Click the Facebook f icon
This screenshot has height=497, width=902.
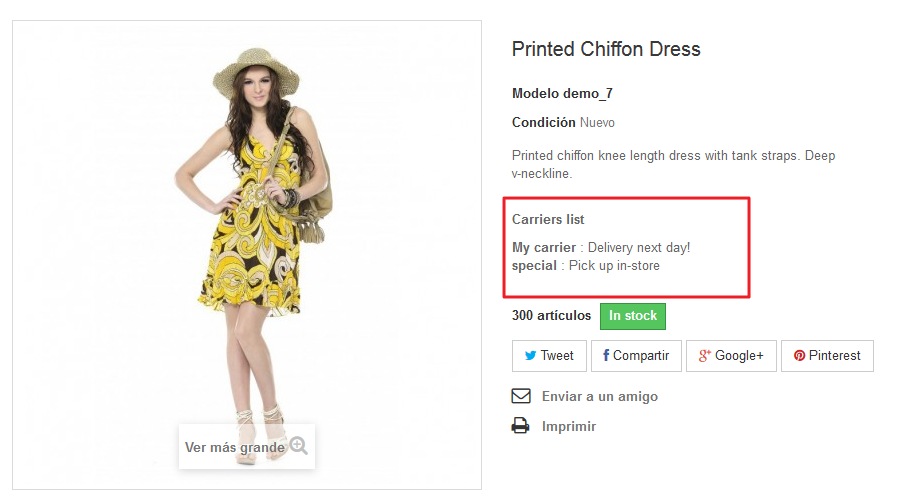pos(606,355)
